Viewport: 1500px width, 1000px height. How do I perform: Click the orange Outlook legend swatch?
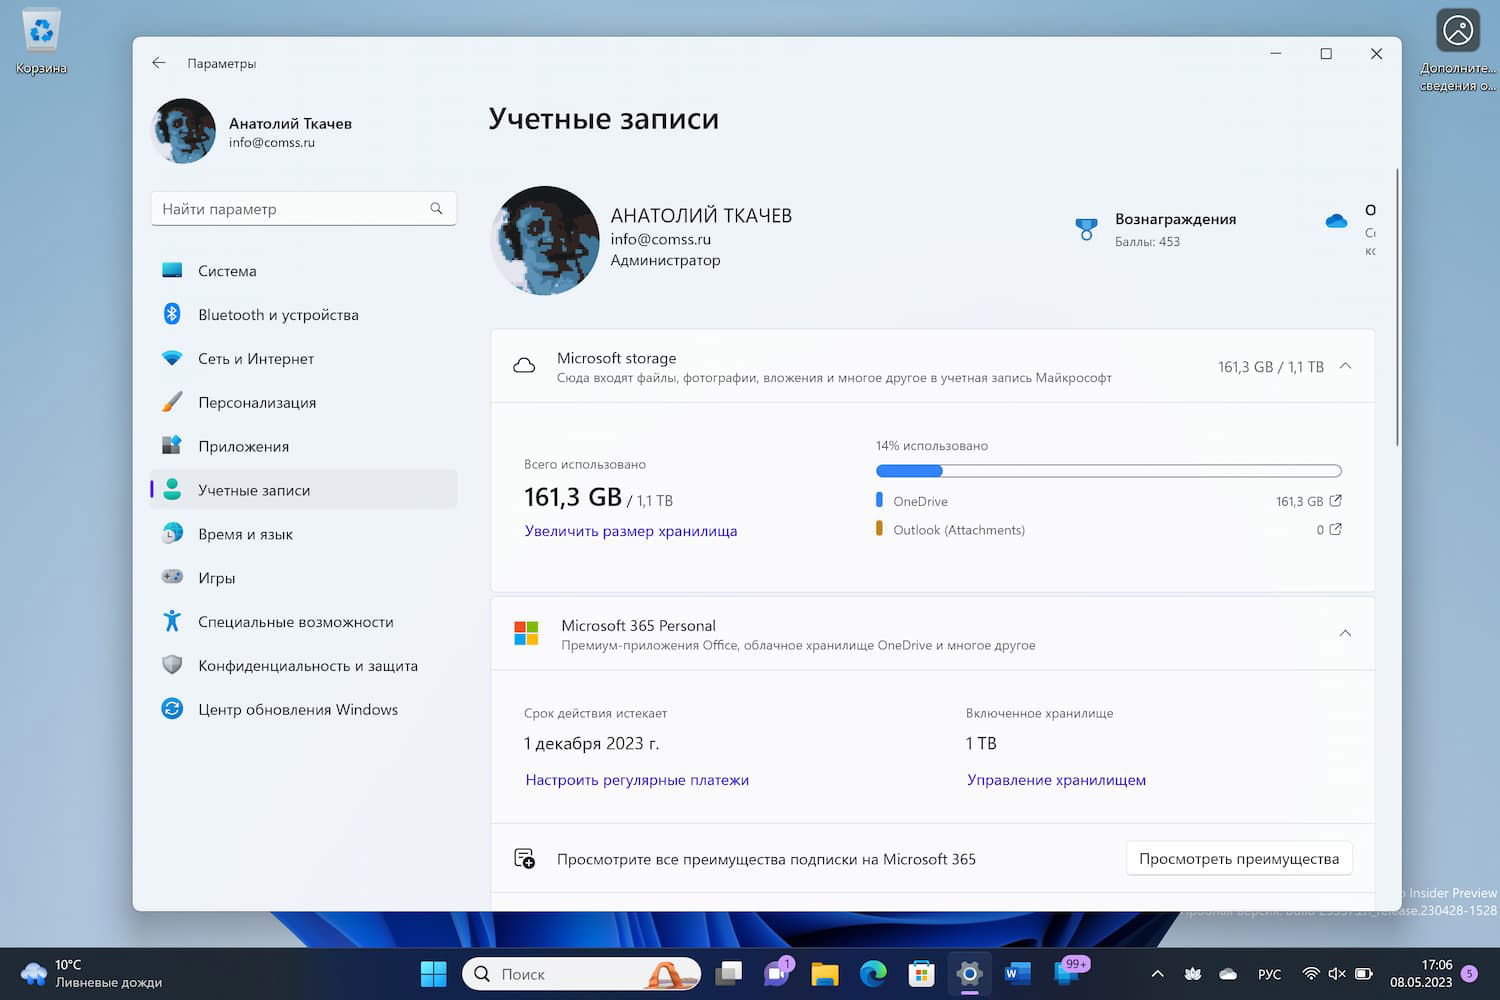(x=879, y=528)
